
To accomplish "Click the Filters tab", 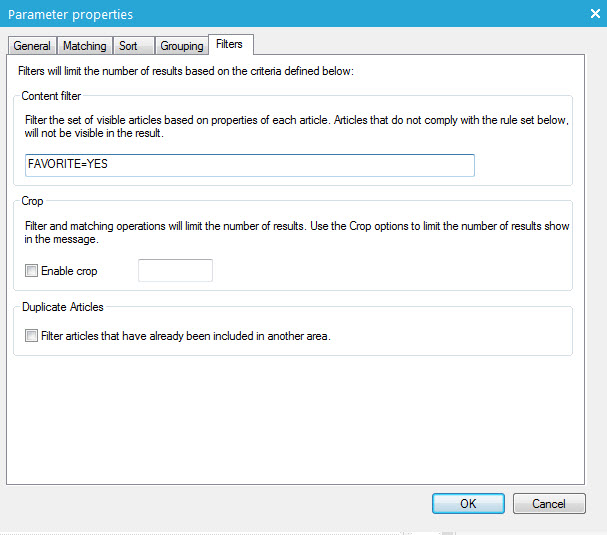I will (x=231, y=45).
